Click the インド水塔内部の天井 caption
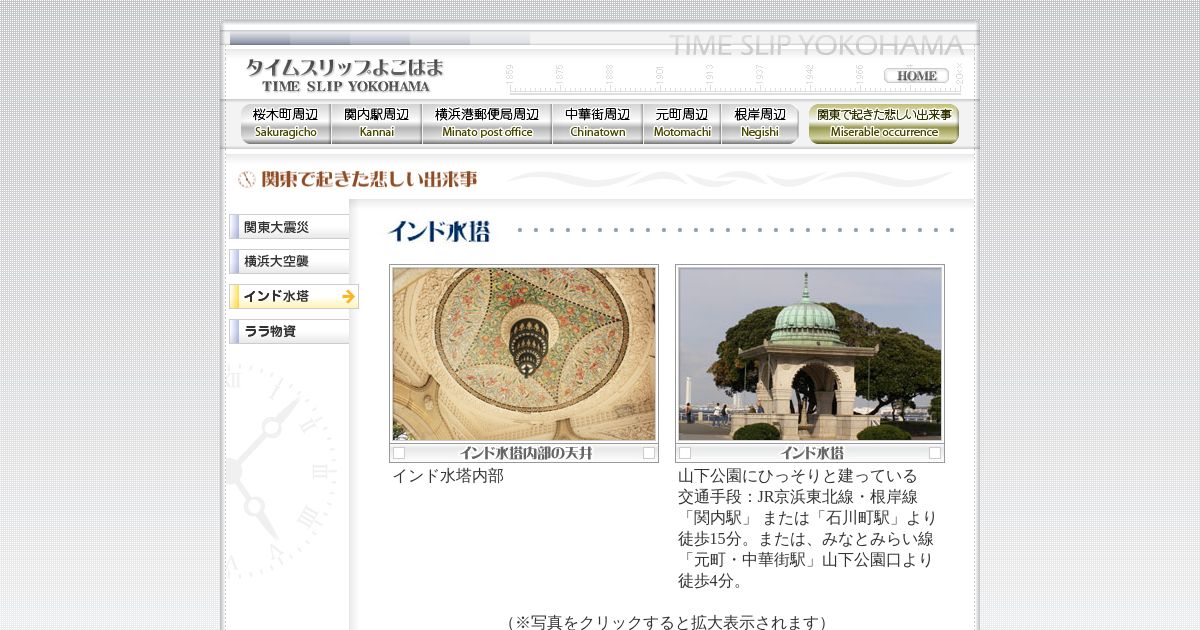 coord(525,453)
